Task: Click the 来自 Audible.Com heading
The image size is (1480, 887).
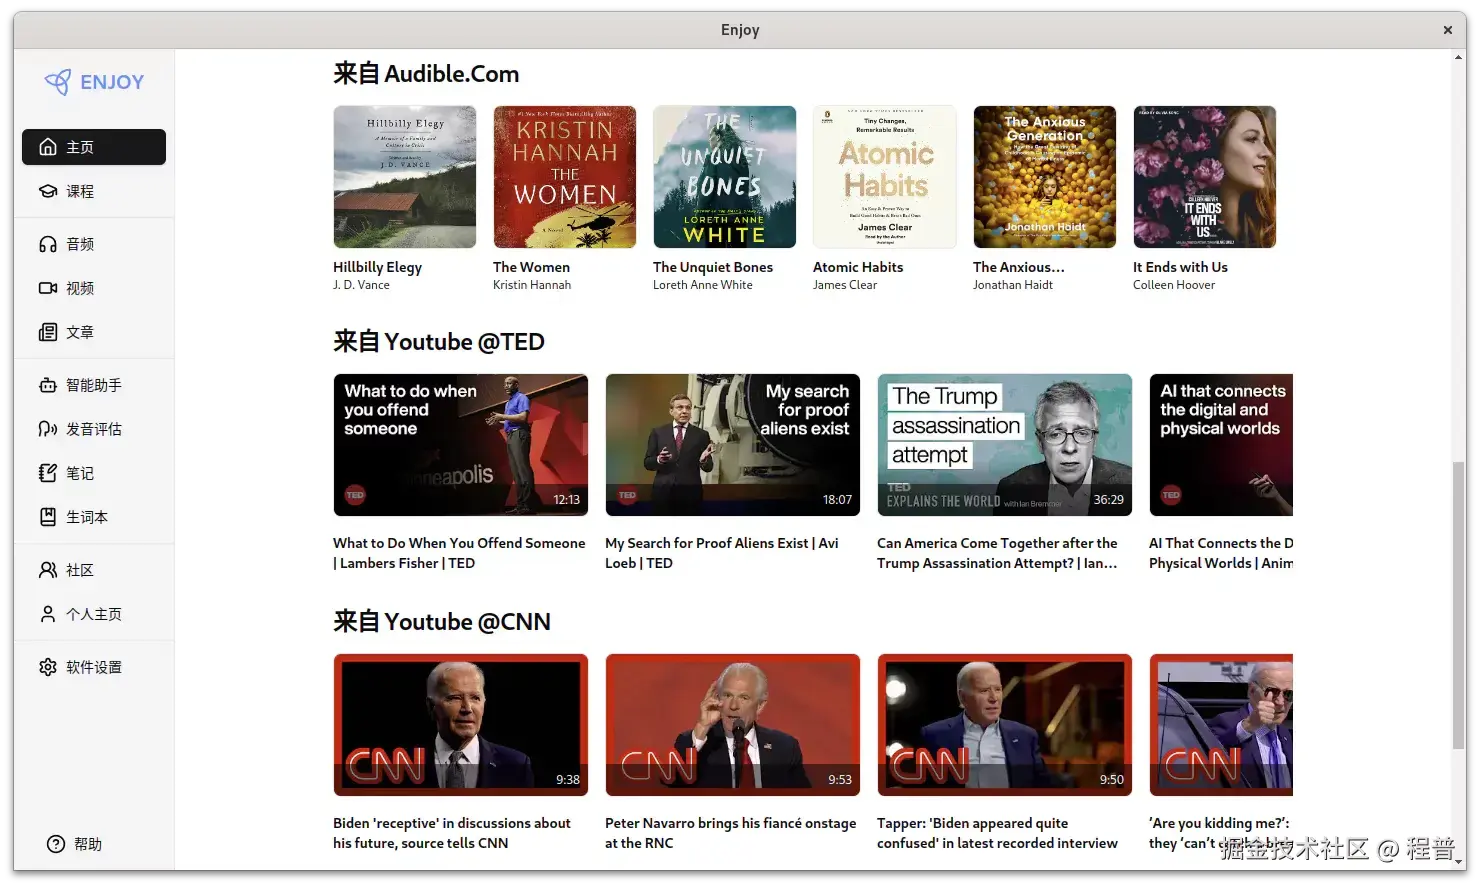Action: (x=426, y=74)
